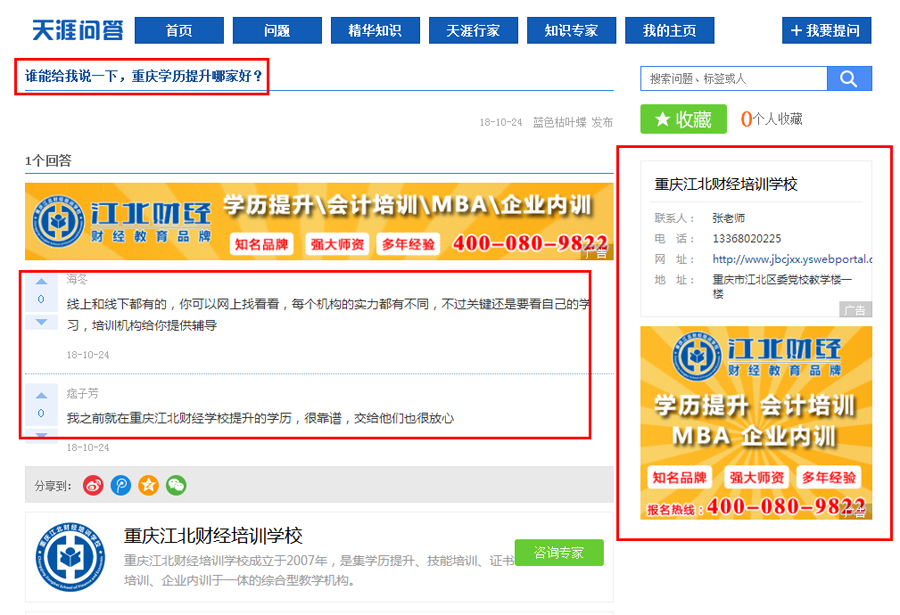900x615 pixels.
Task: Click the 我要提问 button
Action: [827, 30]
